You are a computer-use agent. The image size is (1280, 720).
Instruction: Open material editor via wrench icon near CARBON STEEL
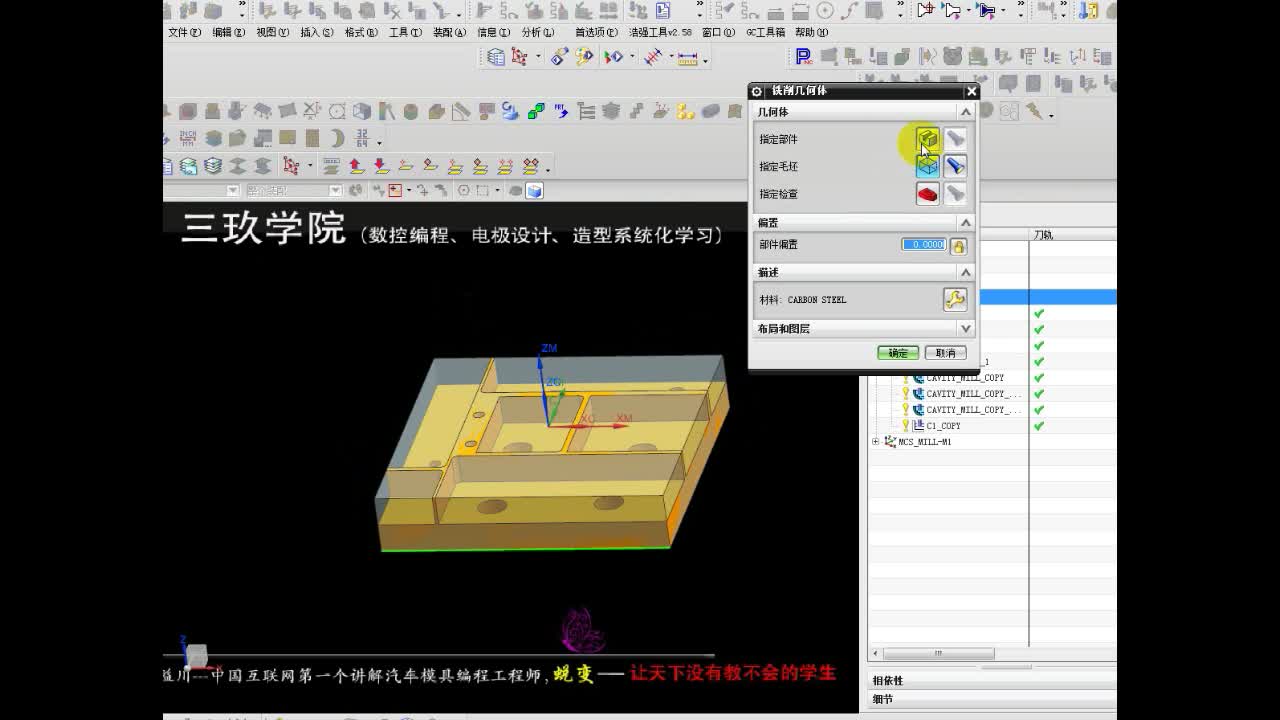[x=955, y=299]
